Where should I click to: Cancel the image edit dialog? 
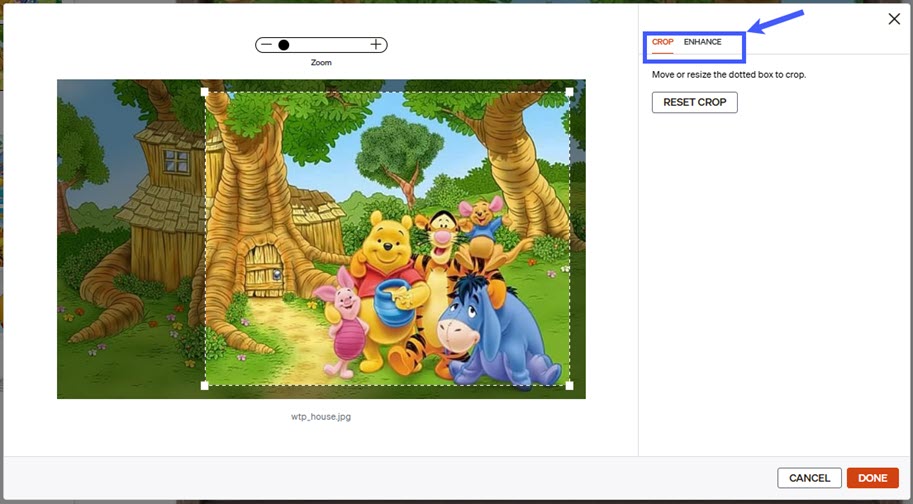(809, 478)
